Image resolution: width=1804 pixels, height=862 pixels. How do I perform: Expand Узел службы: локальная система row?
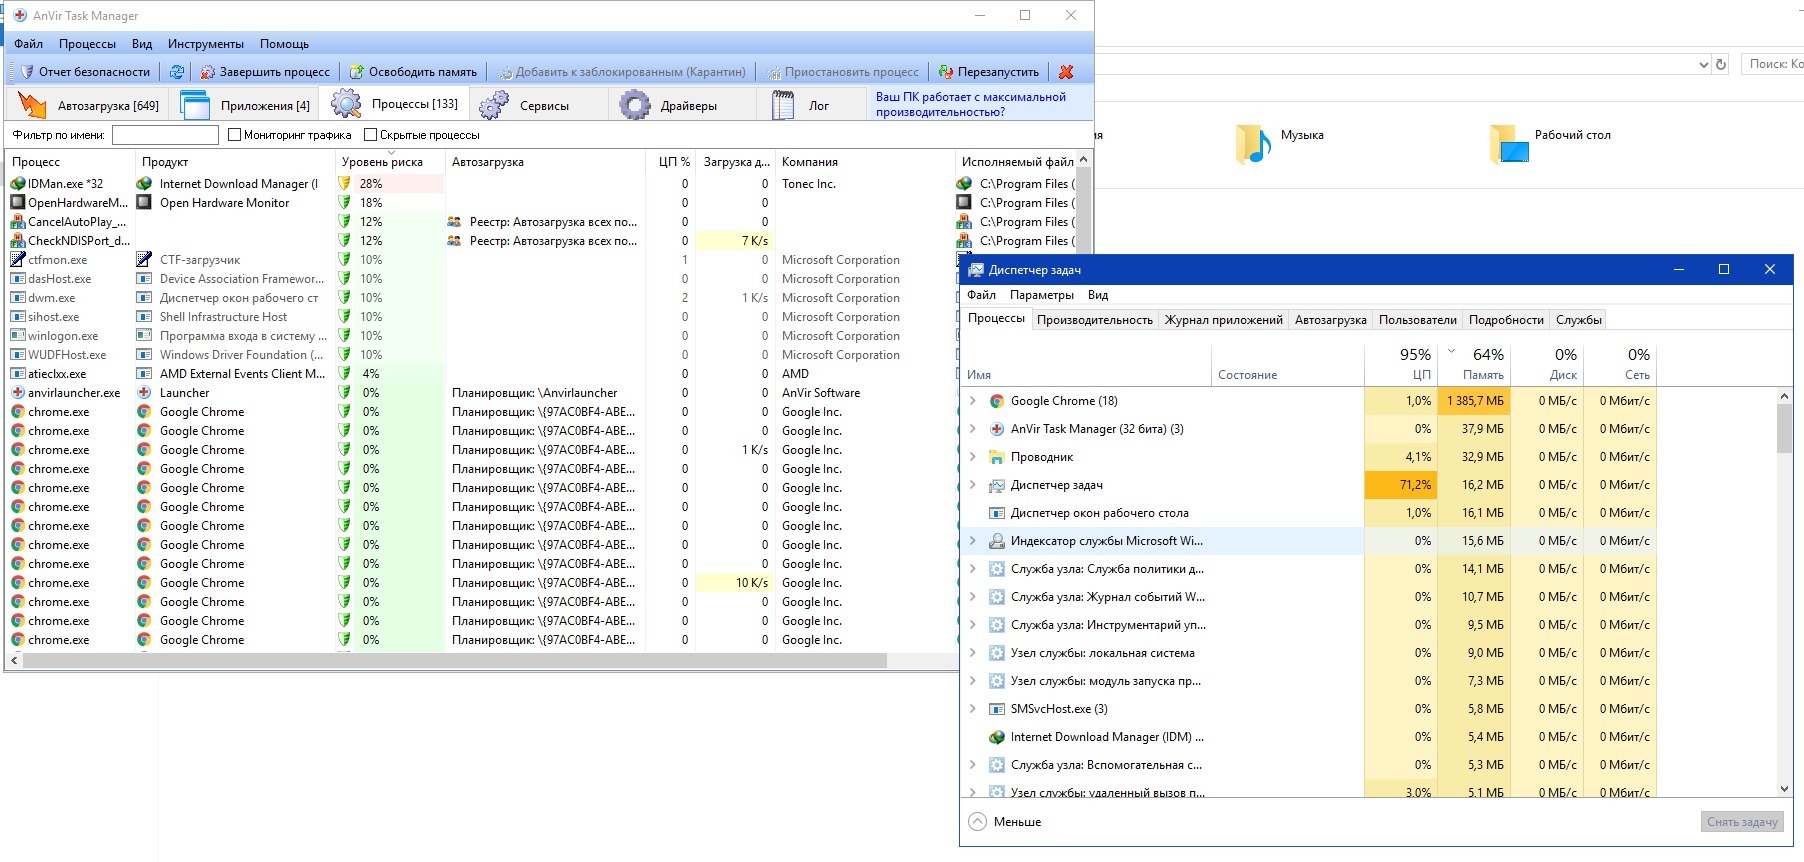973,653
